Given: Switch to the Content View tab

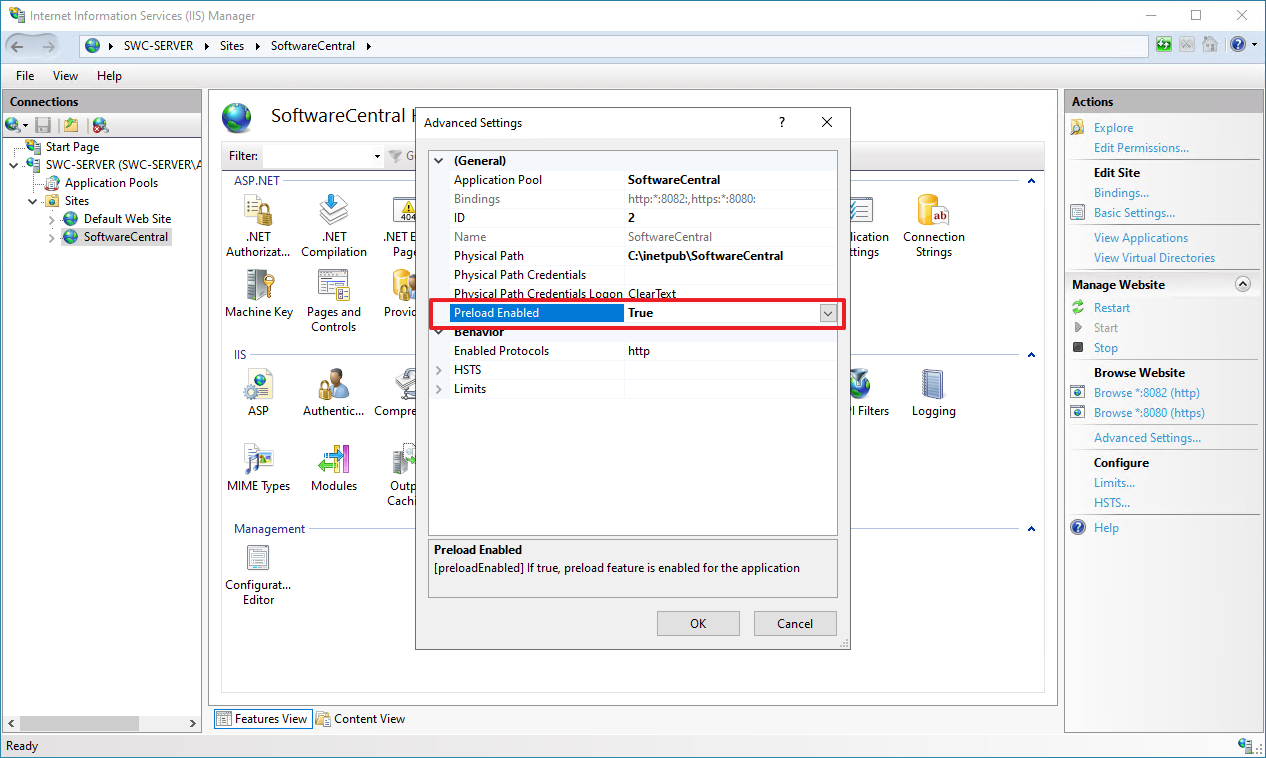Looking at the screenshot, I should click(x=360, y=719).
